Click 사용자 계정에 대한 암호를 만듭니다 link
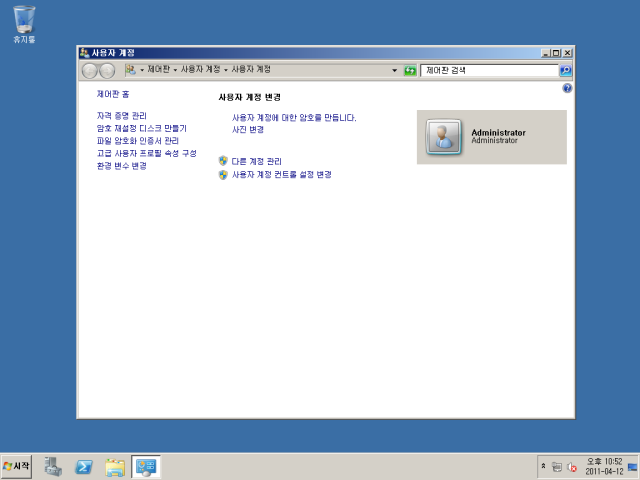The image size is (640, 480). coord(294,118)
